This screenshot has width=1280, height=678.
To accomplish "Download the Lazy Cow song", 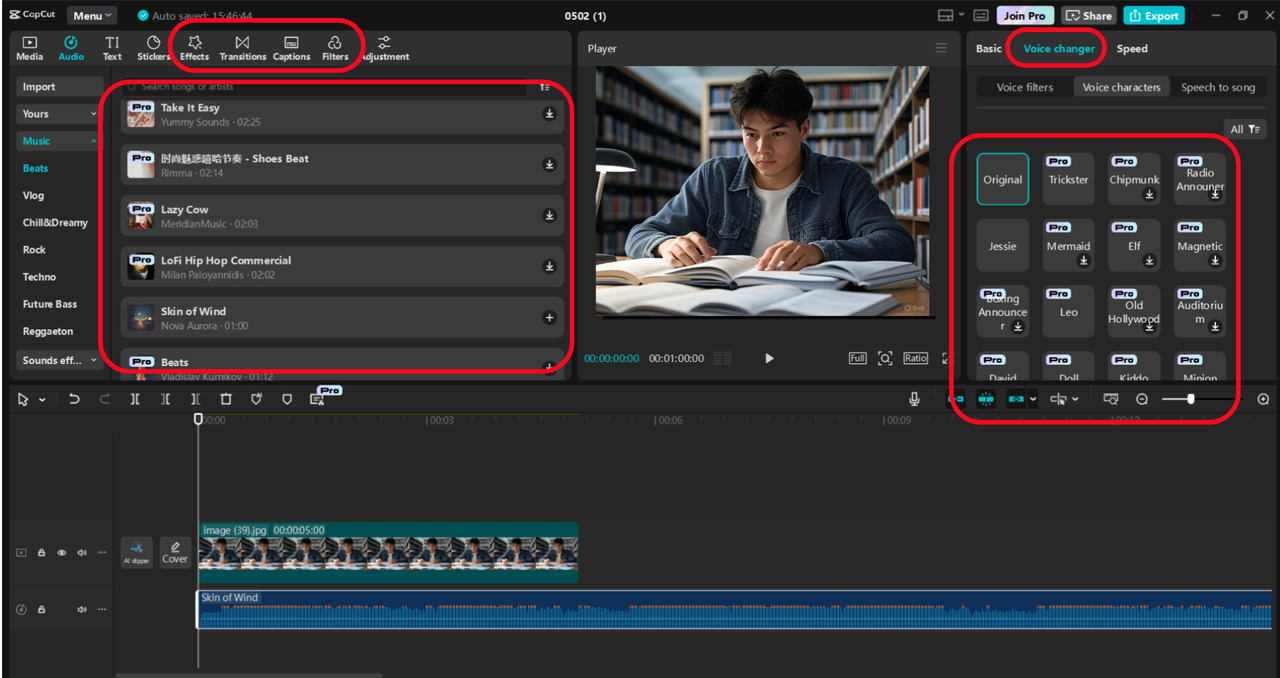I will pos(549,216).
